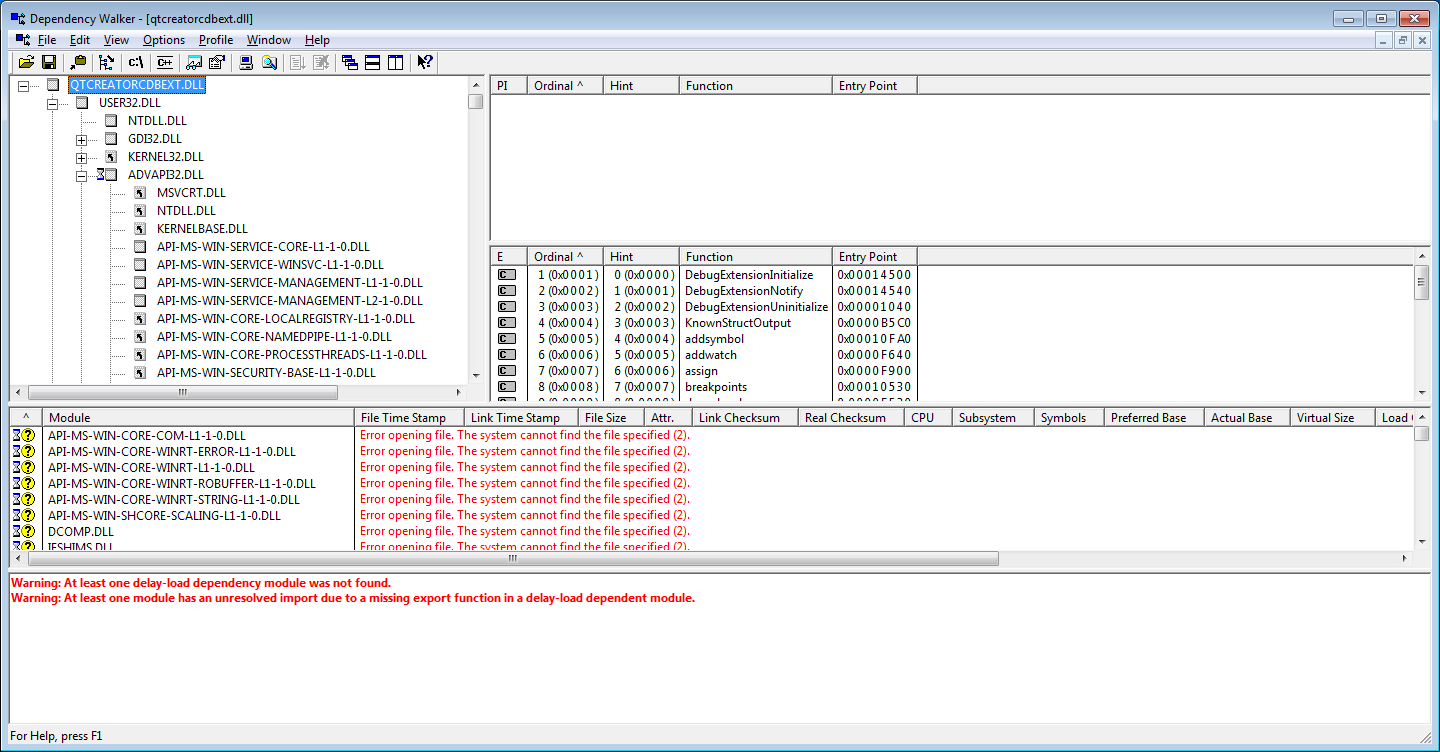Select API-MS-WIN-SERVICE-CORE-L1-1-0.DLL tree entry
Viewport: 1440px width, 752px height.
tap(263, 247)
